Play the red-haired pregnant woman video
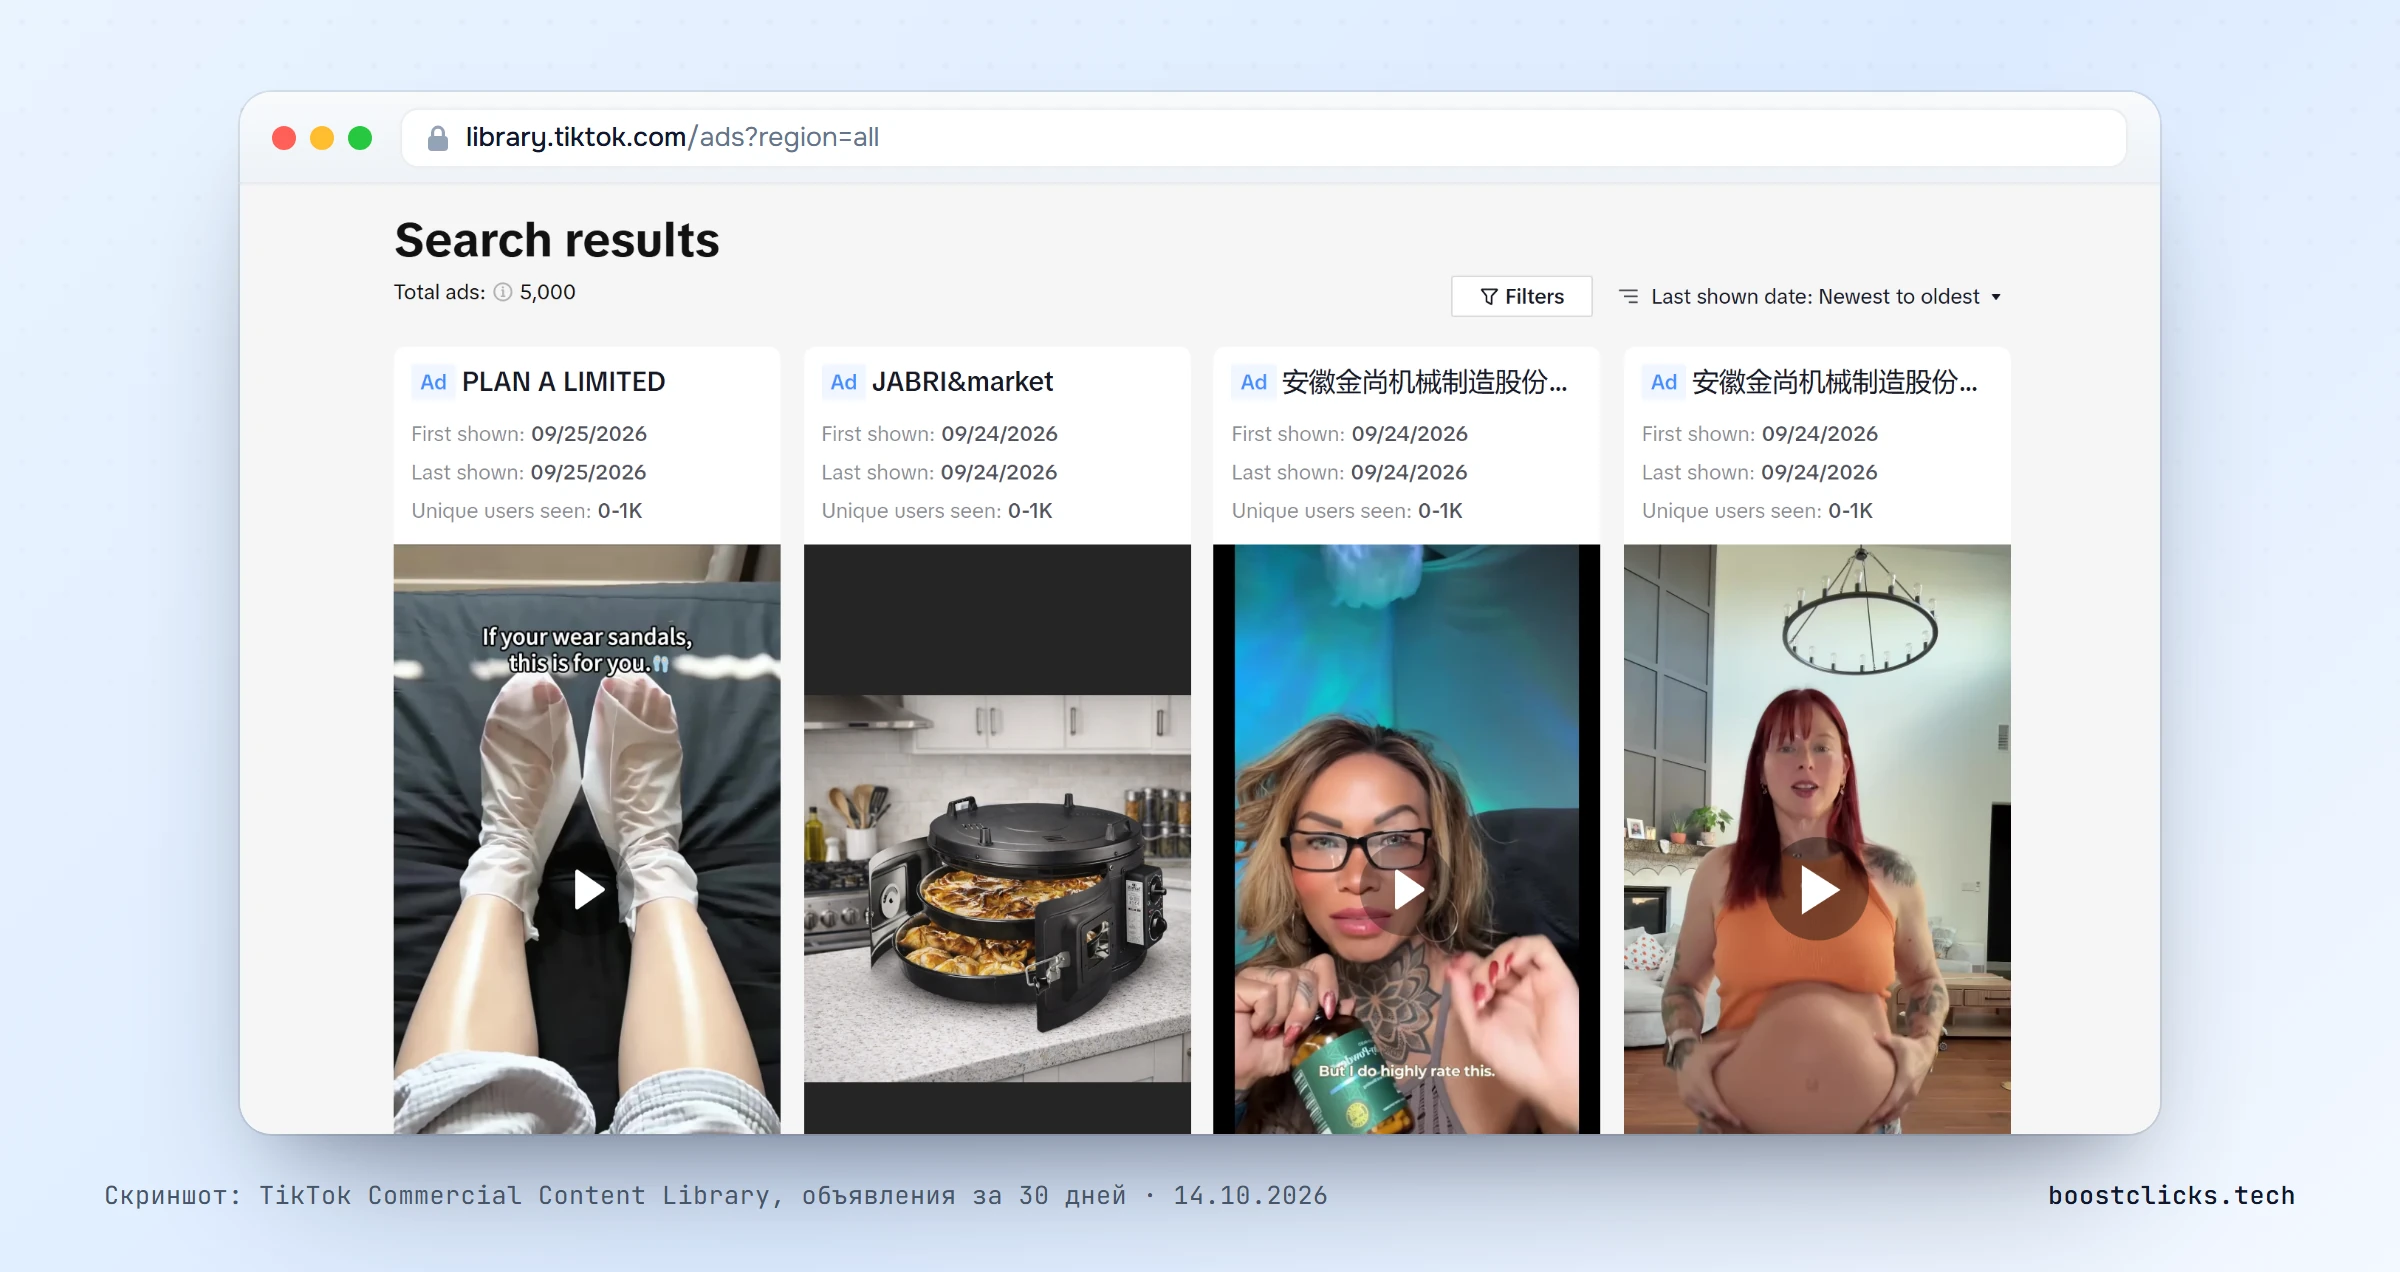Screen dimensions: 2400x1272 coord(1818,889)
